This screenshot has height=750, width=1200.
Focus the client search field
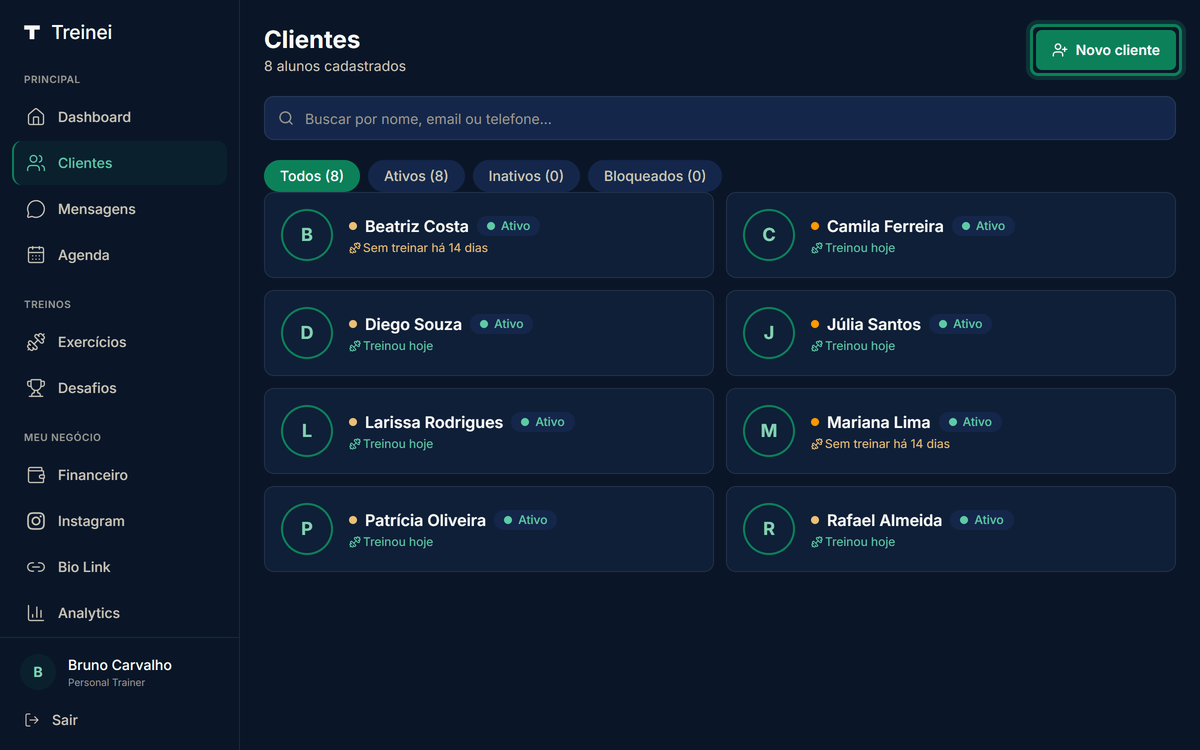click(x=720, y=118)
